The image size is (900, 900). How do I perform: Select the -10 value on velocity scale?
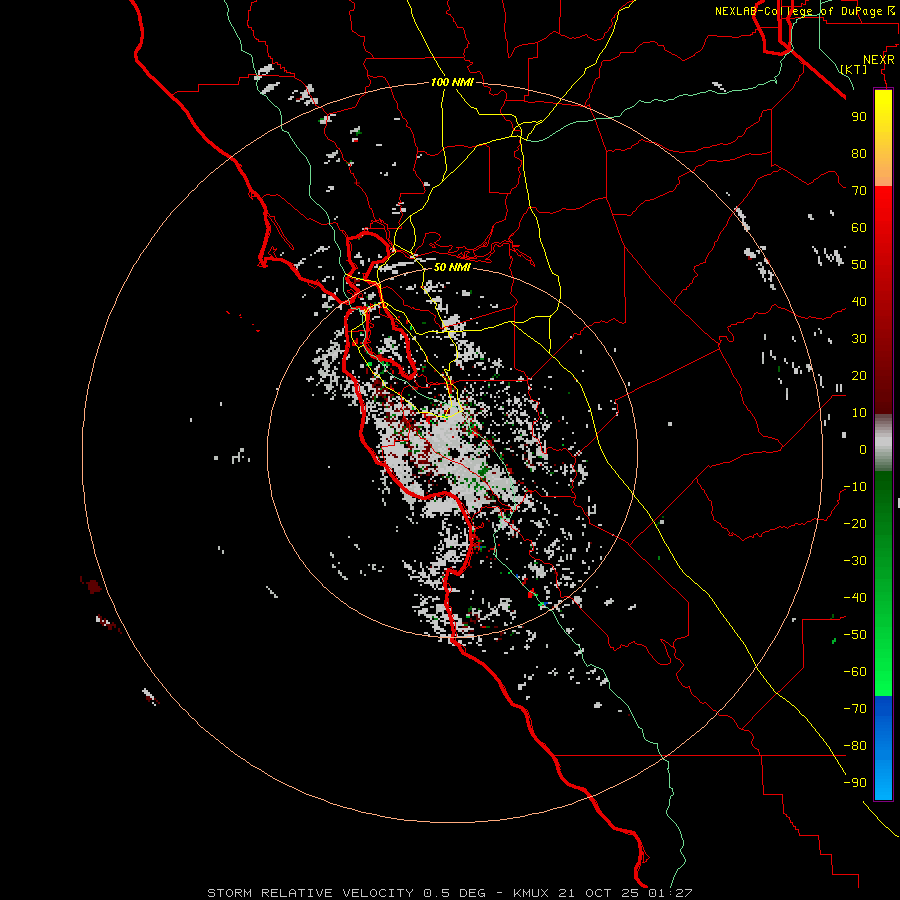855,487
